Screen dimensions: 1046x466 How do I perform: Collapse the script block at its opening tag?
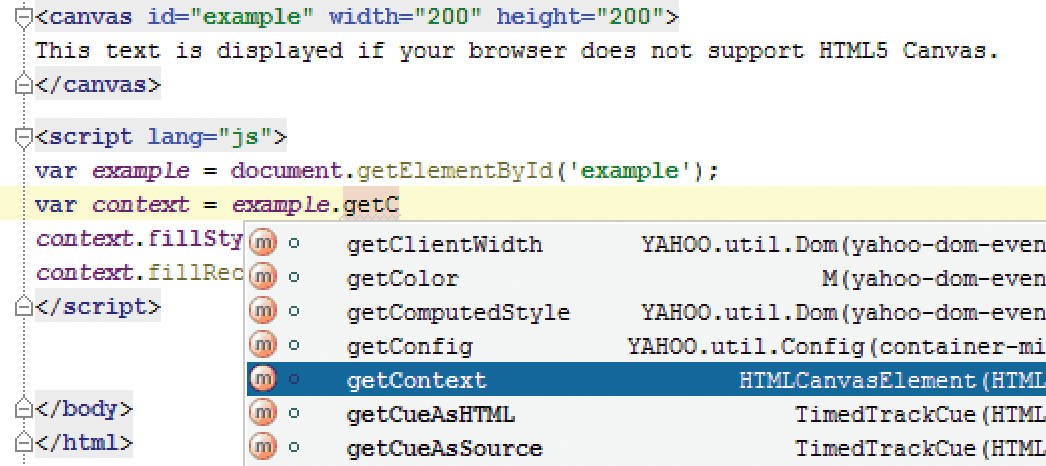[25, 136]
